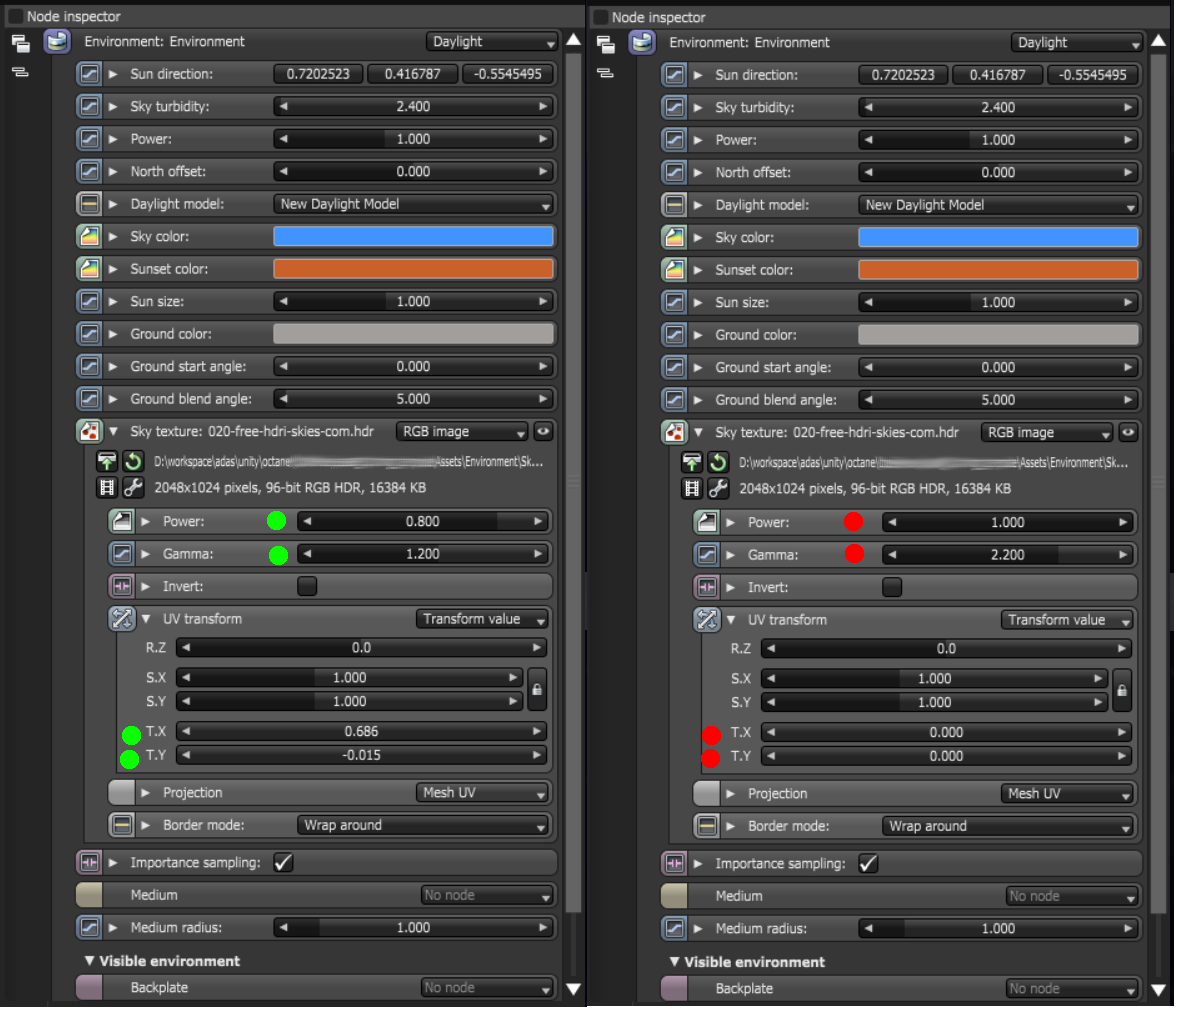1177x1009 pixels.
Task: Click reload image icon in right inspector
Action: click(718, 462)
